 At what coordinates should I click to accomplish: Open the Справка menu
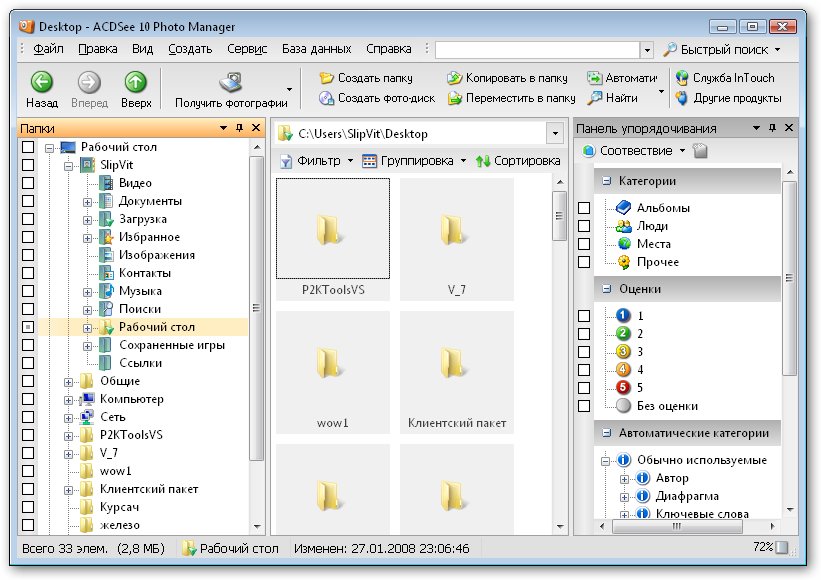(x=389, y=49)
